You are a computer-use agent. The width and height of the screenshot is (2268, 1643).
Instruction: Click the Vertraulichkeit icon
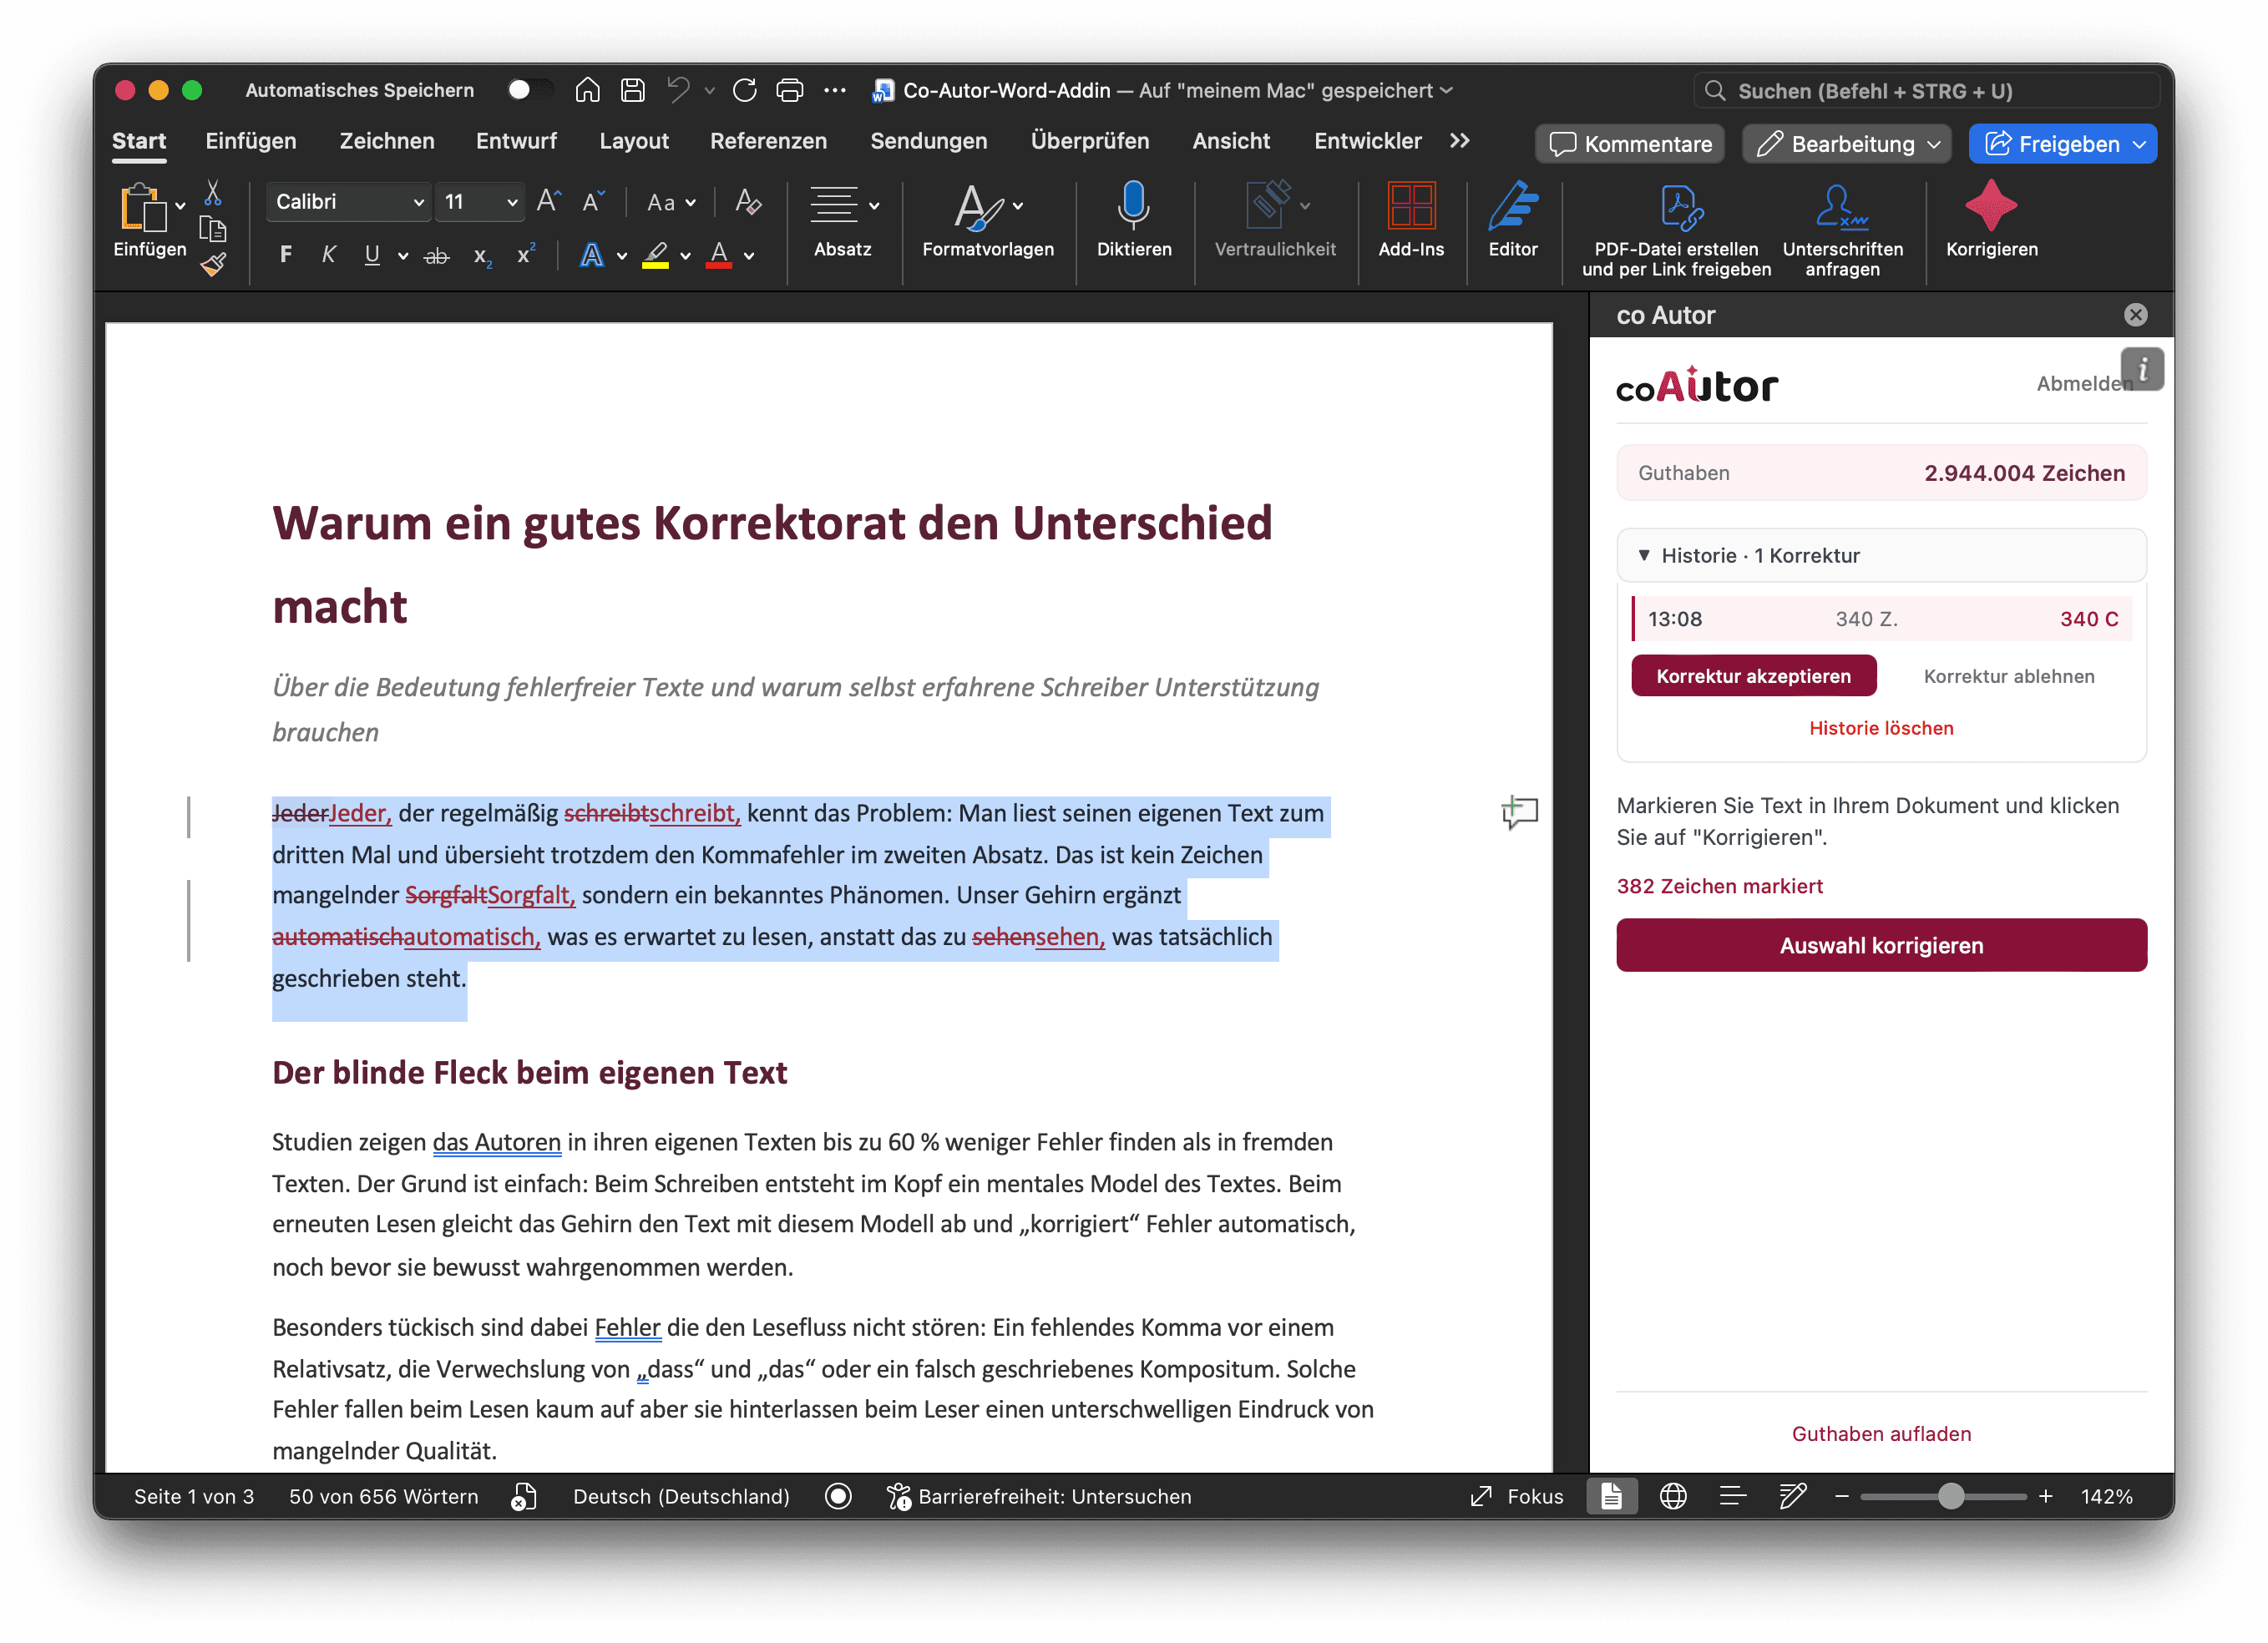(x=1274, y=220)
